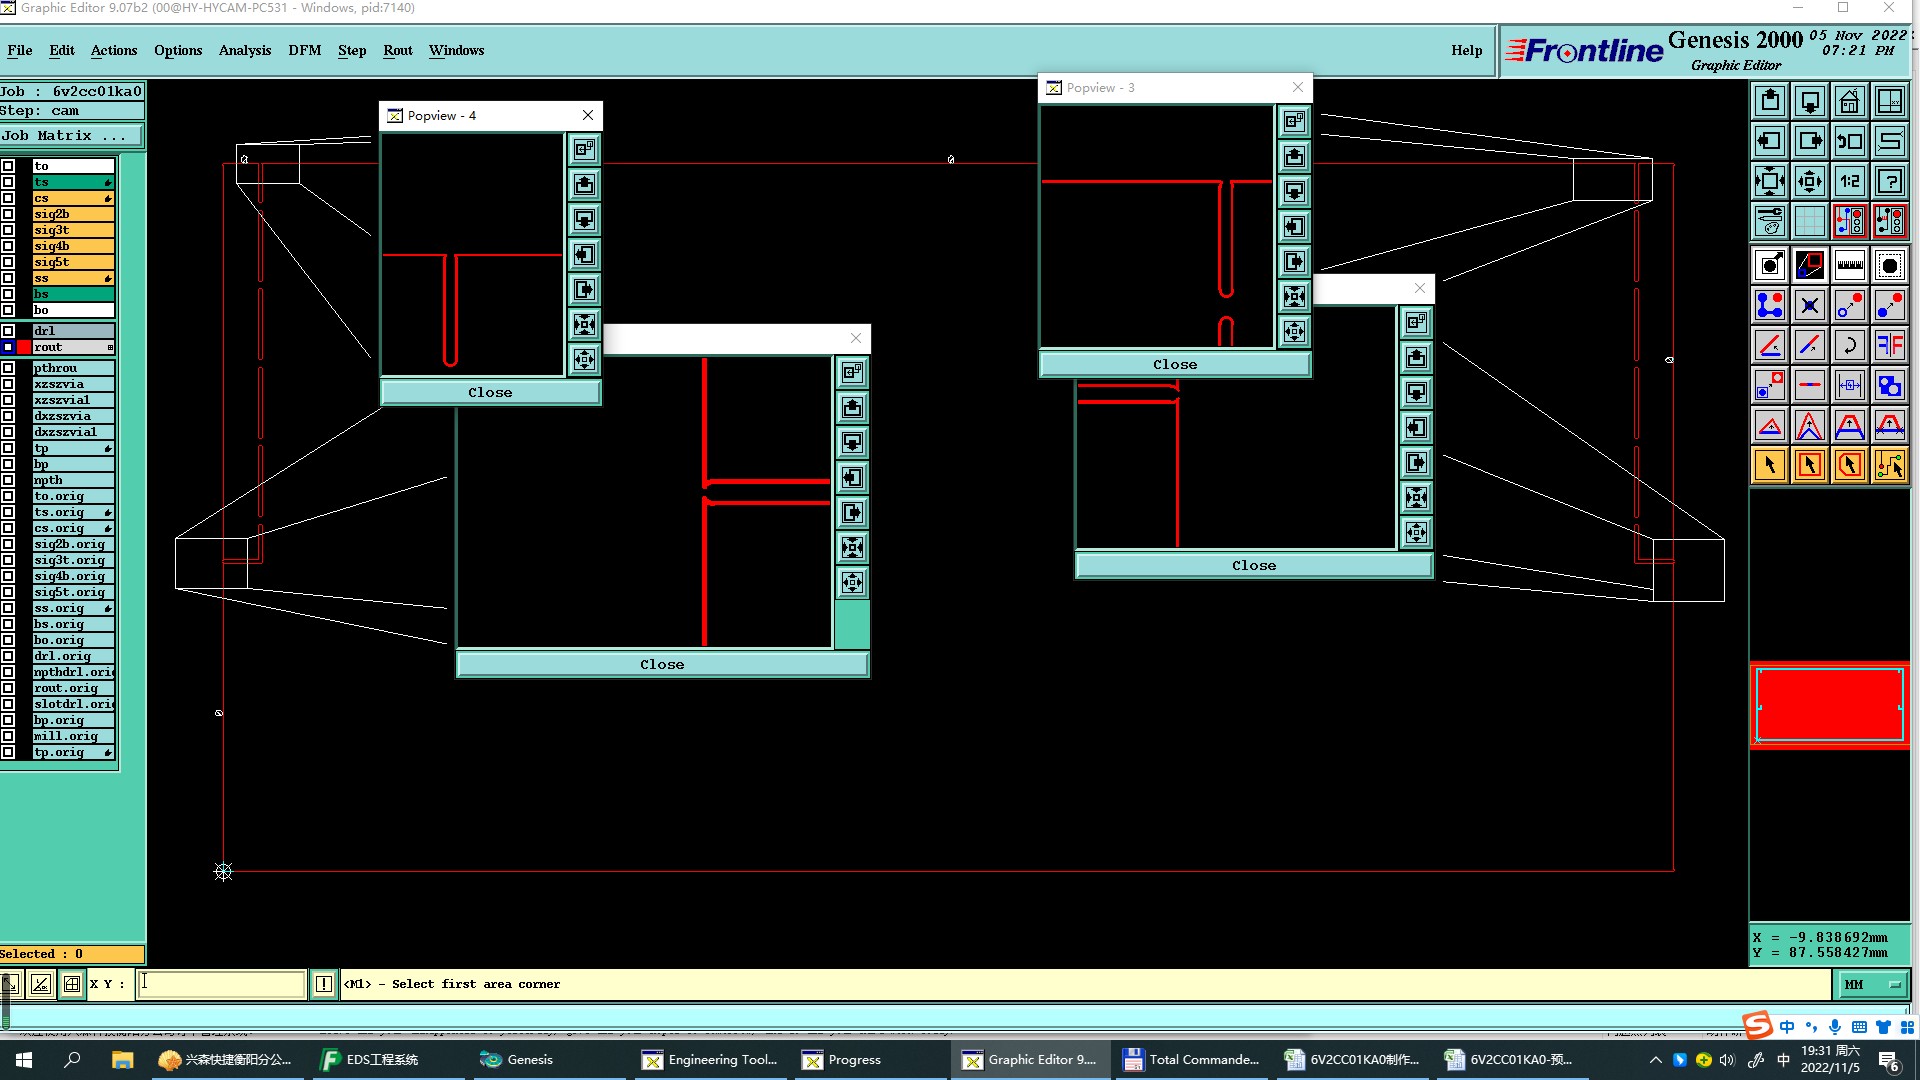The width and height of the screenshot is (1920, 1080).
Task: Click the pan-up icon in Popview - 4
Action: click(584, 185)
